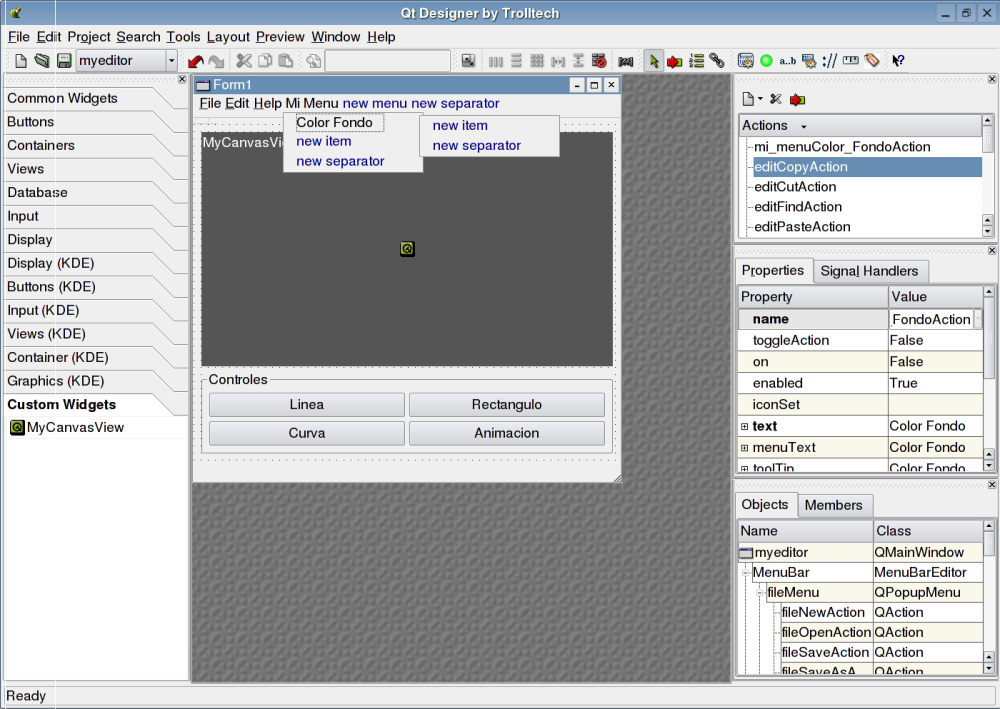The height and width of the screenshot is (709, 1000).
Task: Click False value of toggleAction property
Action: pos(936,340)
